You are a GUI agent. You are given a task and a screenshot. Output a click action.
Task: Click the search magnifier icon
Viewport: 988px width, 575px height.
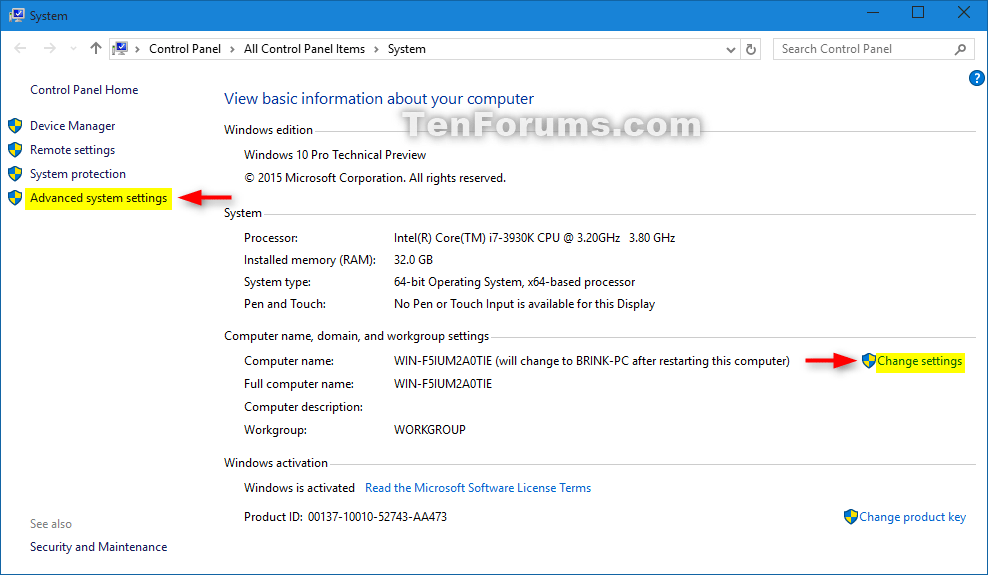tap(960, 49)
